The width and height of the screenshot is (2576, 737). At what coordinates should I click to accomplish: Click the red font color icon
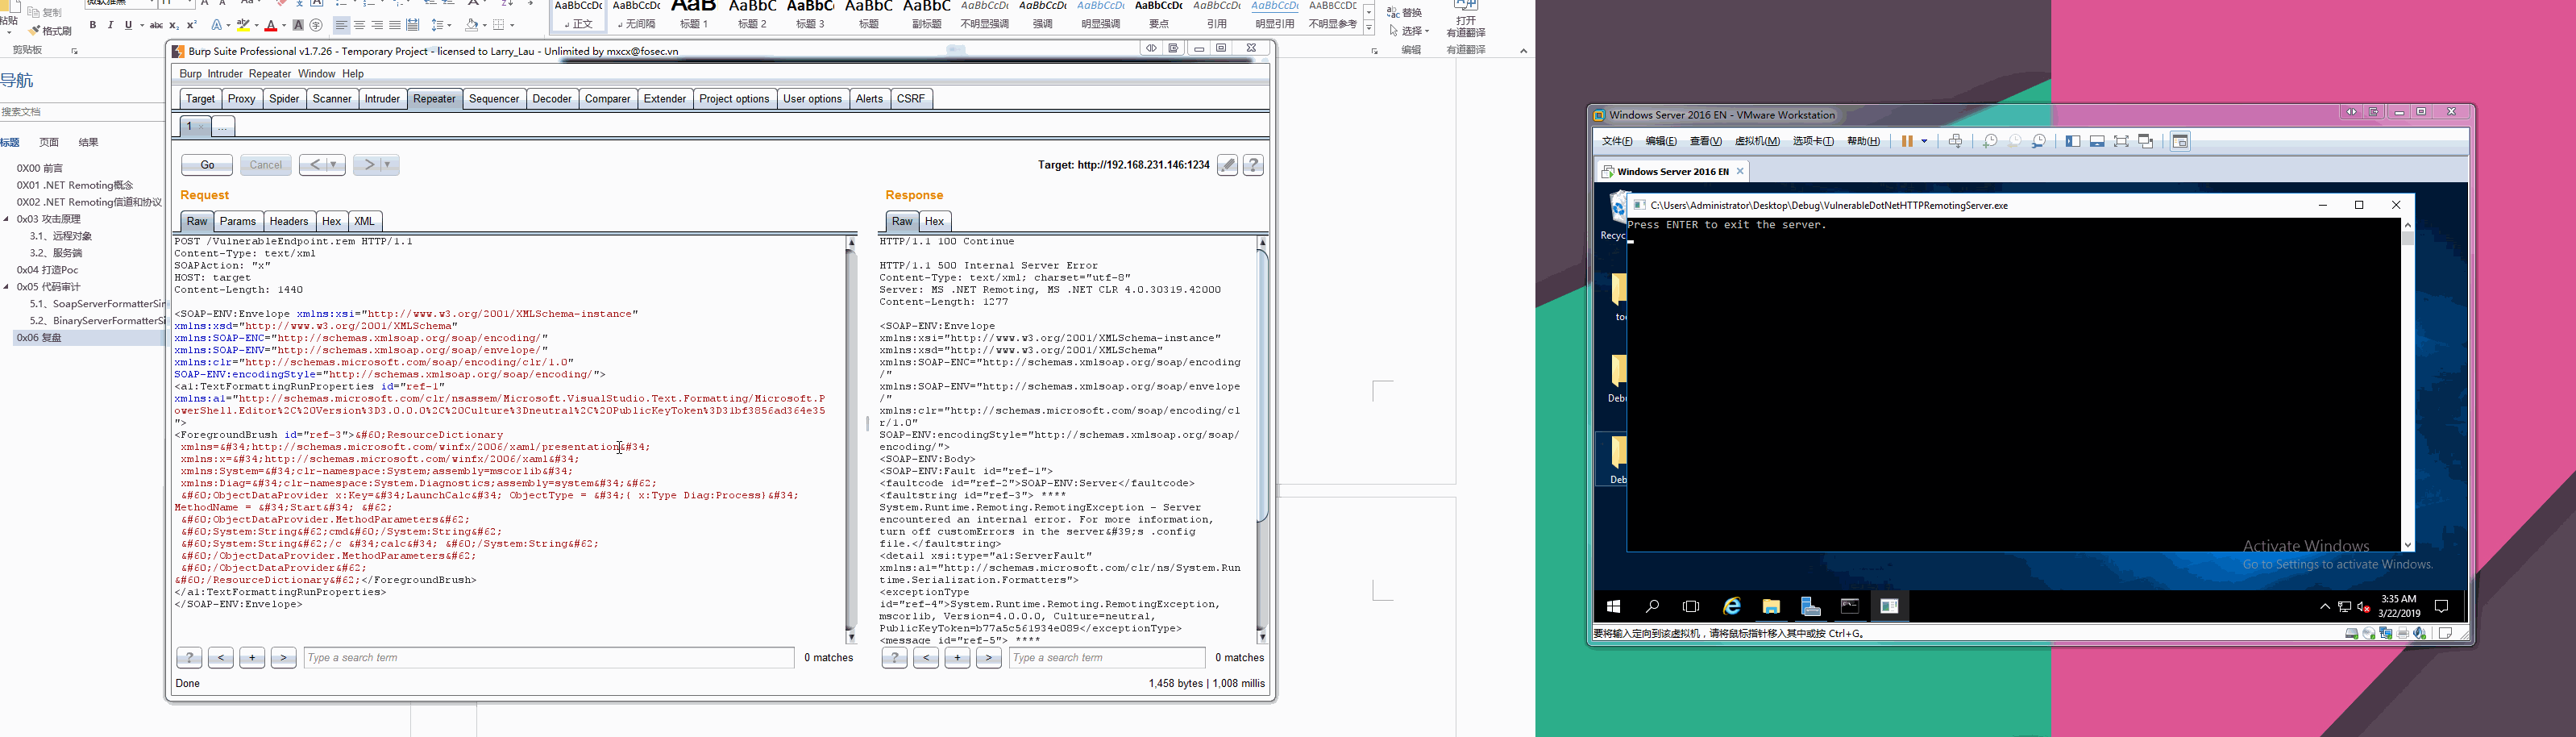coord(271,25)
